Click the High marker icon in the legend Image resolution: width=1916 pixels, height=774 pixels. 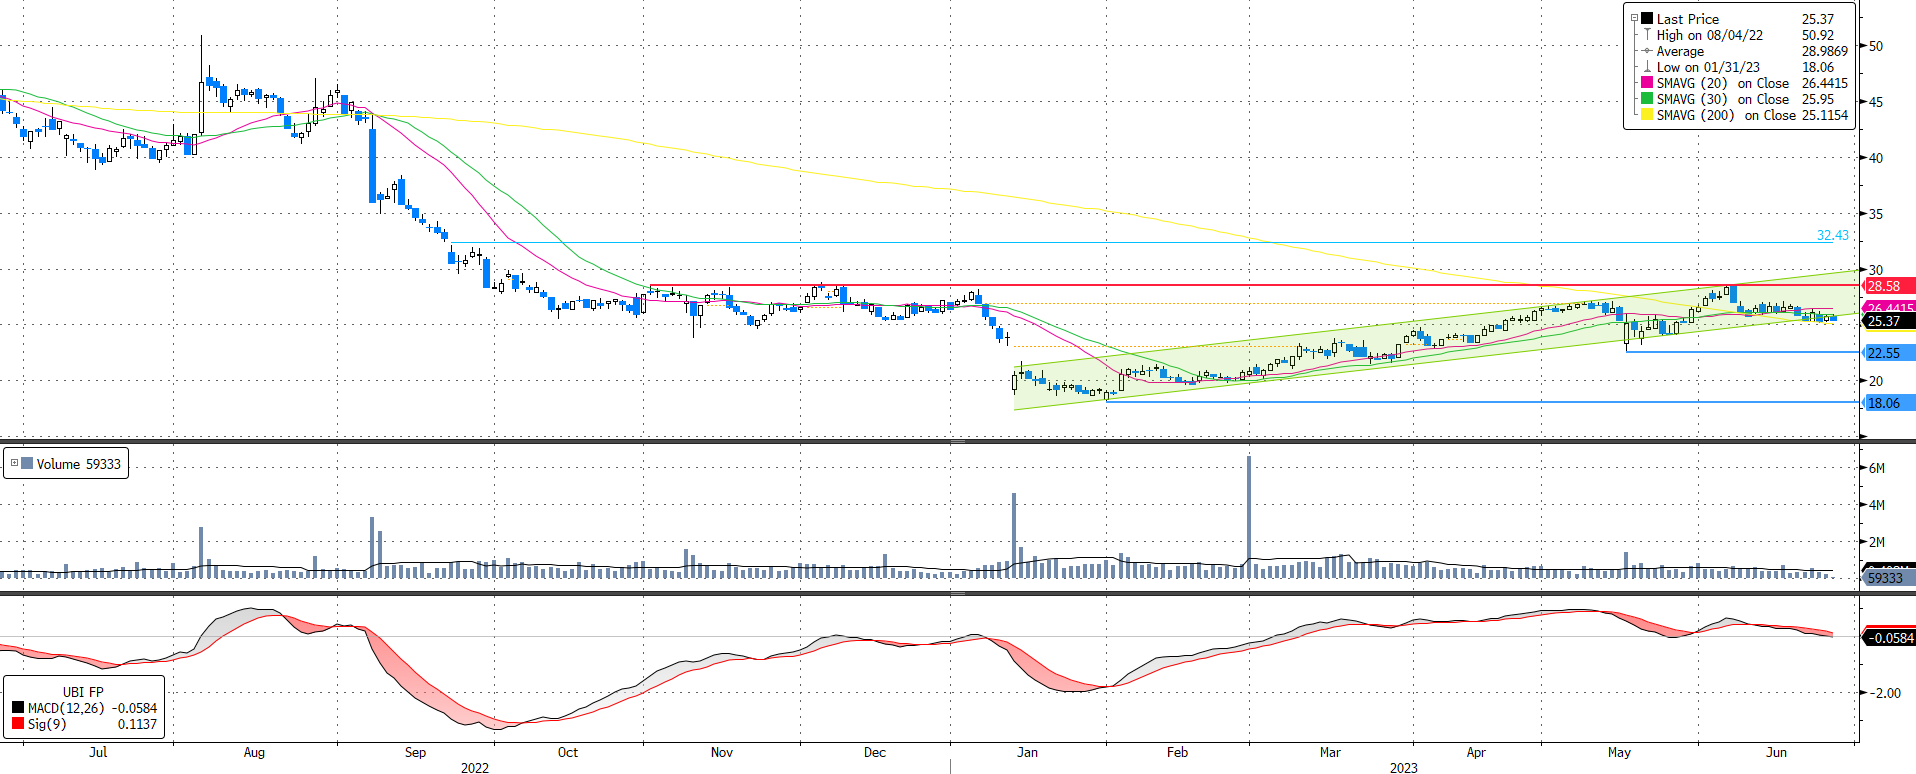pyautogui.click(x=1647, y=34)
